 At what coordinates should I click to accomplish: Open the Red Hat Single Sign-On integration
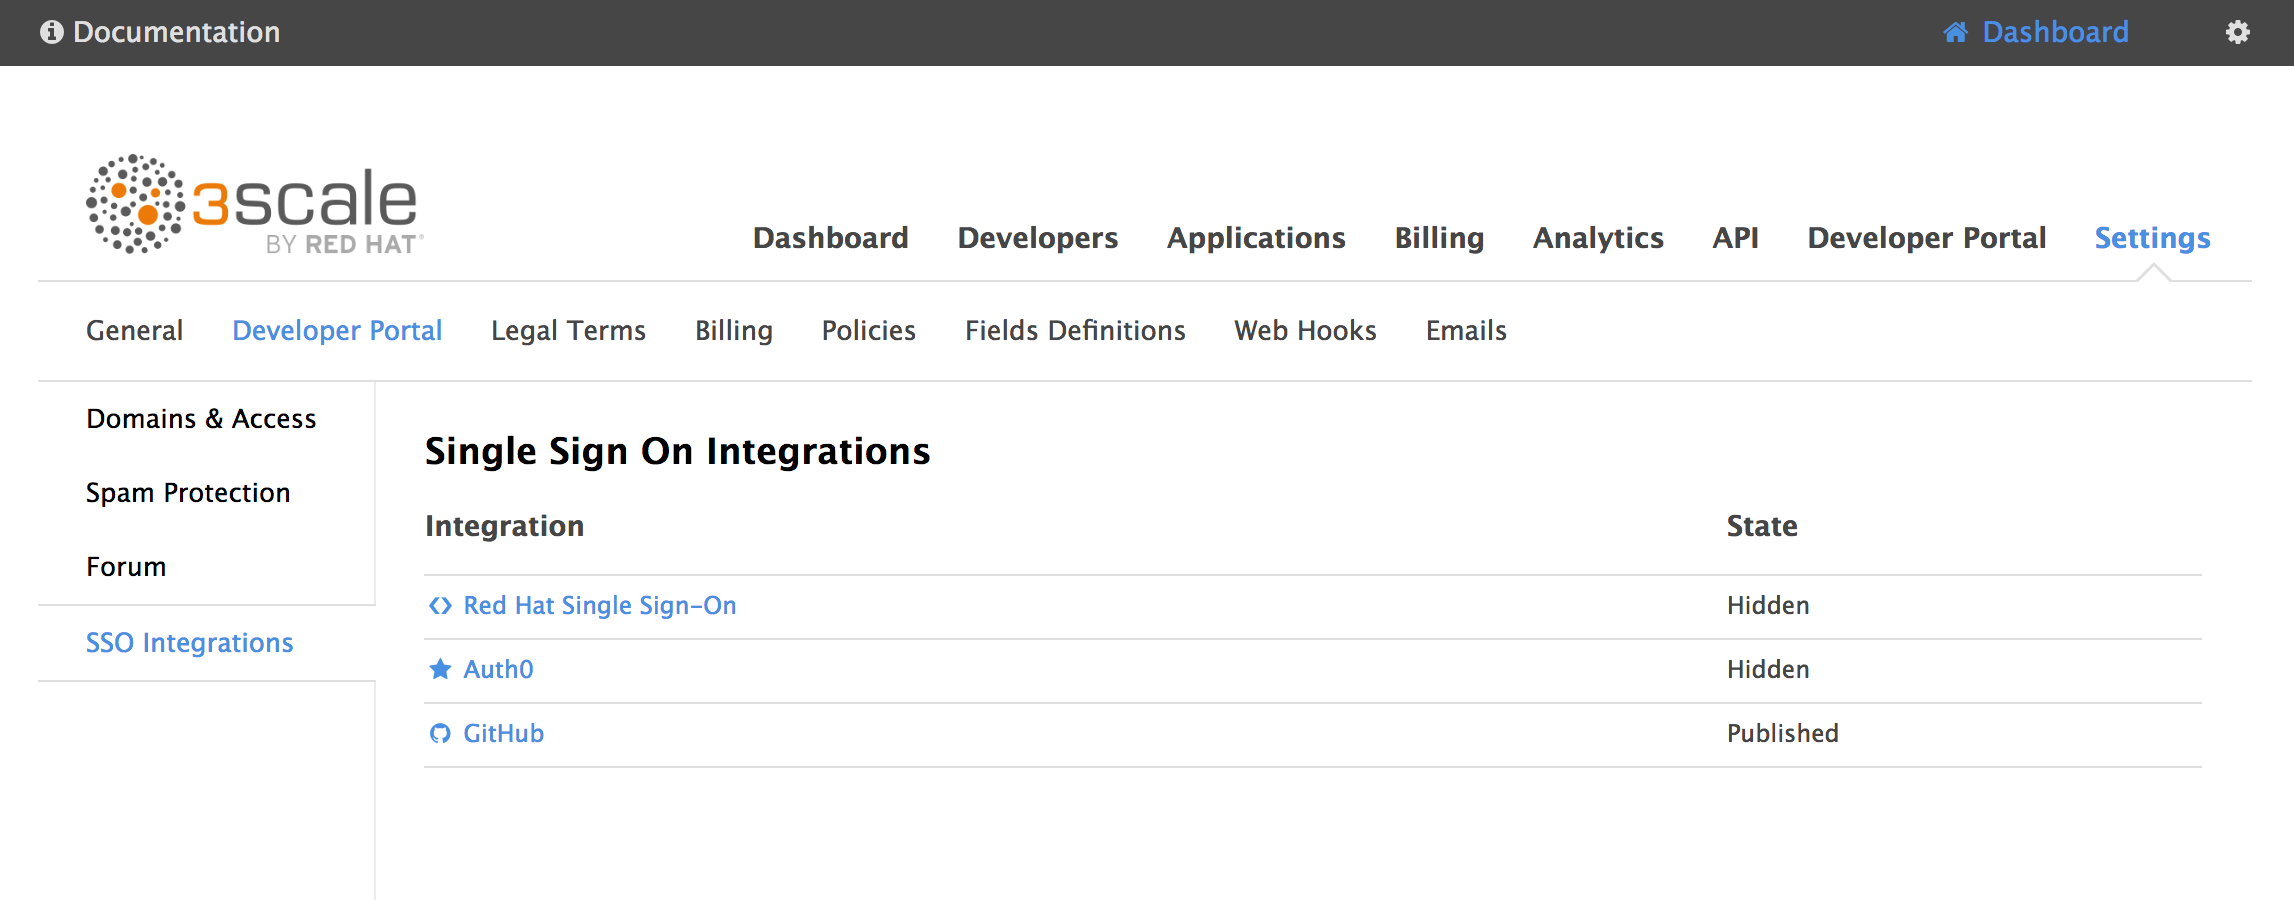point(600,605)
